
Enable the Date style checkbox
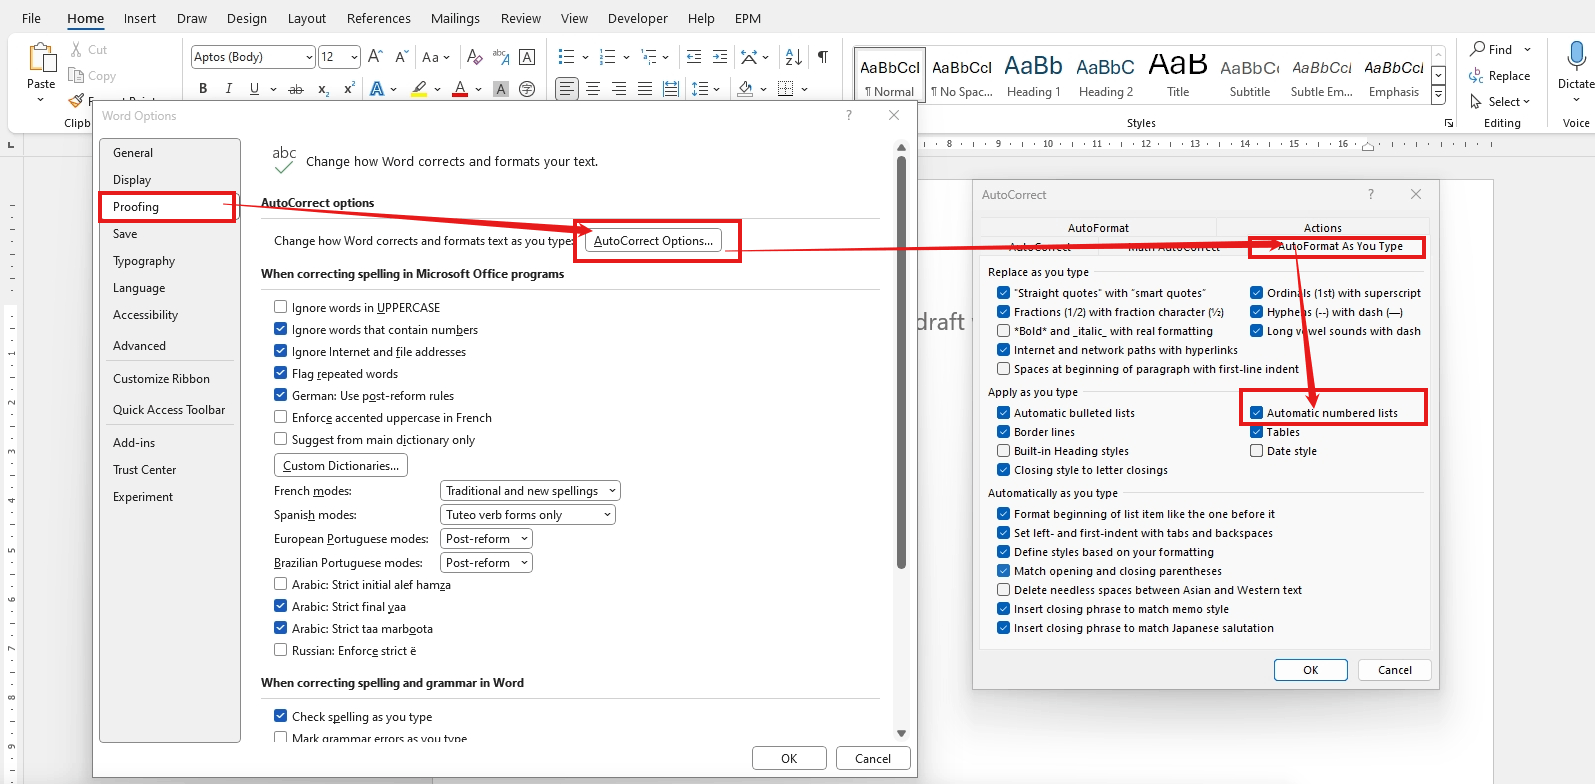point(1256,450)
